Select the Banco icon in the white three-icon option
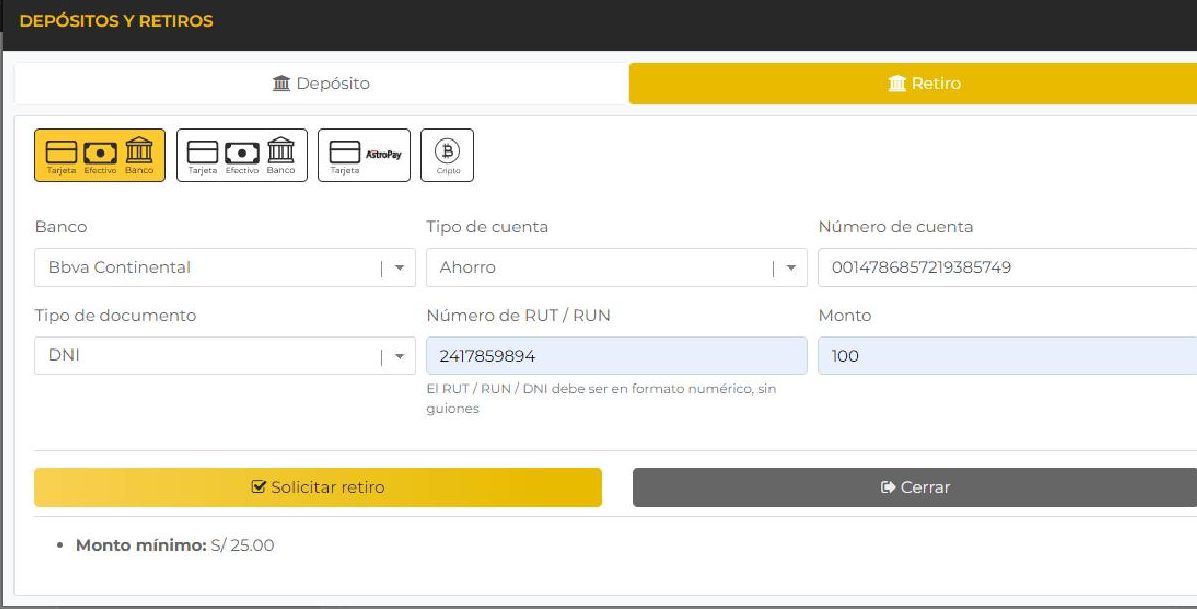Image resolution: width=1197 pixels, height=609 pixels. [281, 151]
